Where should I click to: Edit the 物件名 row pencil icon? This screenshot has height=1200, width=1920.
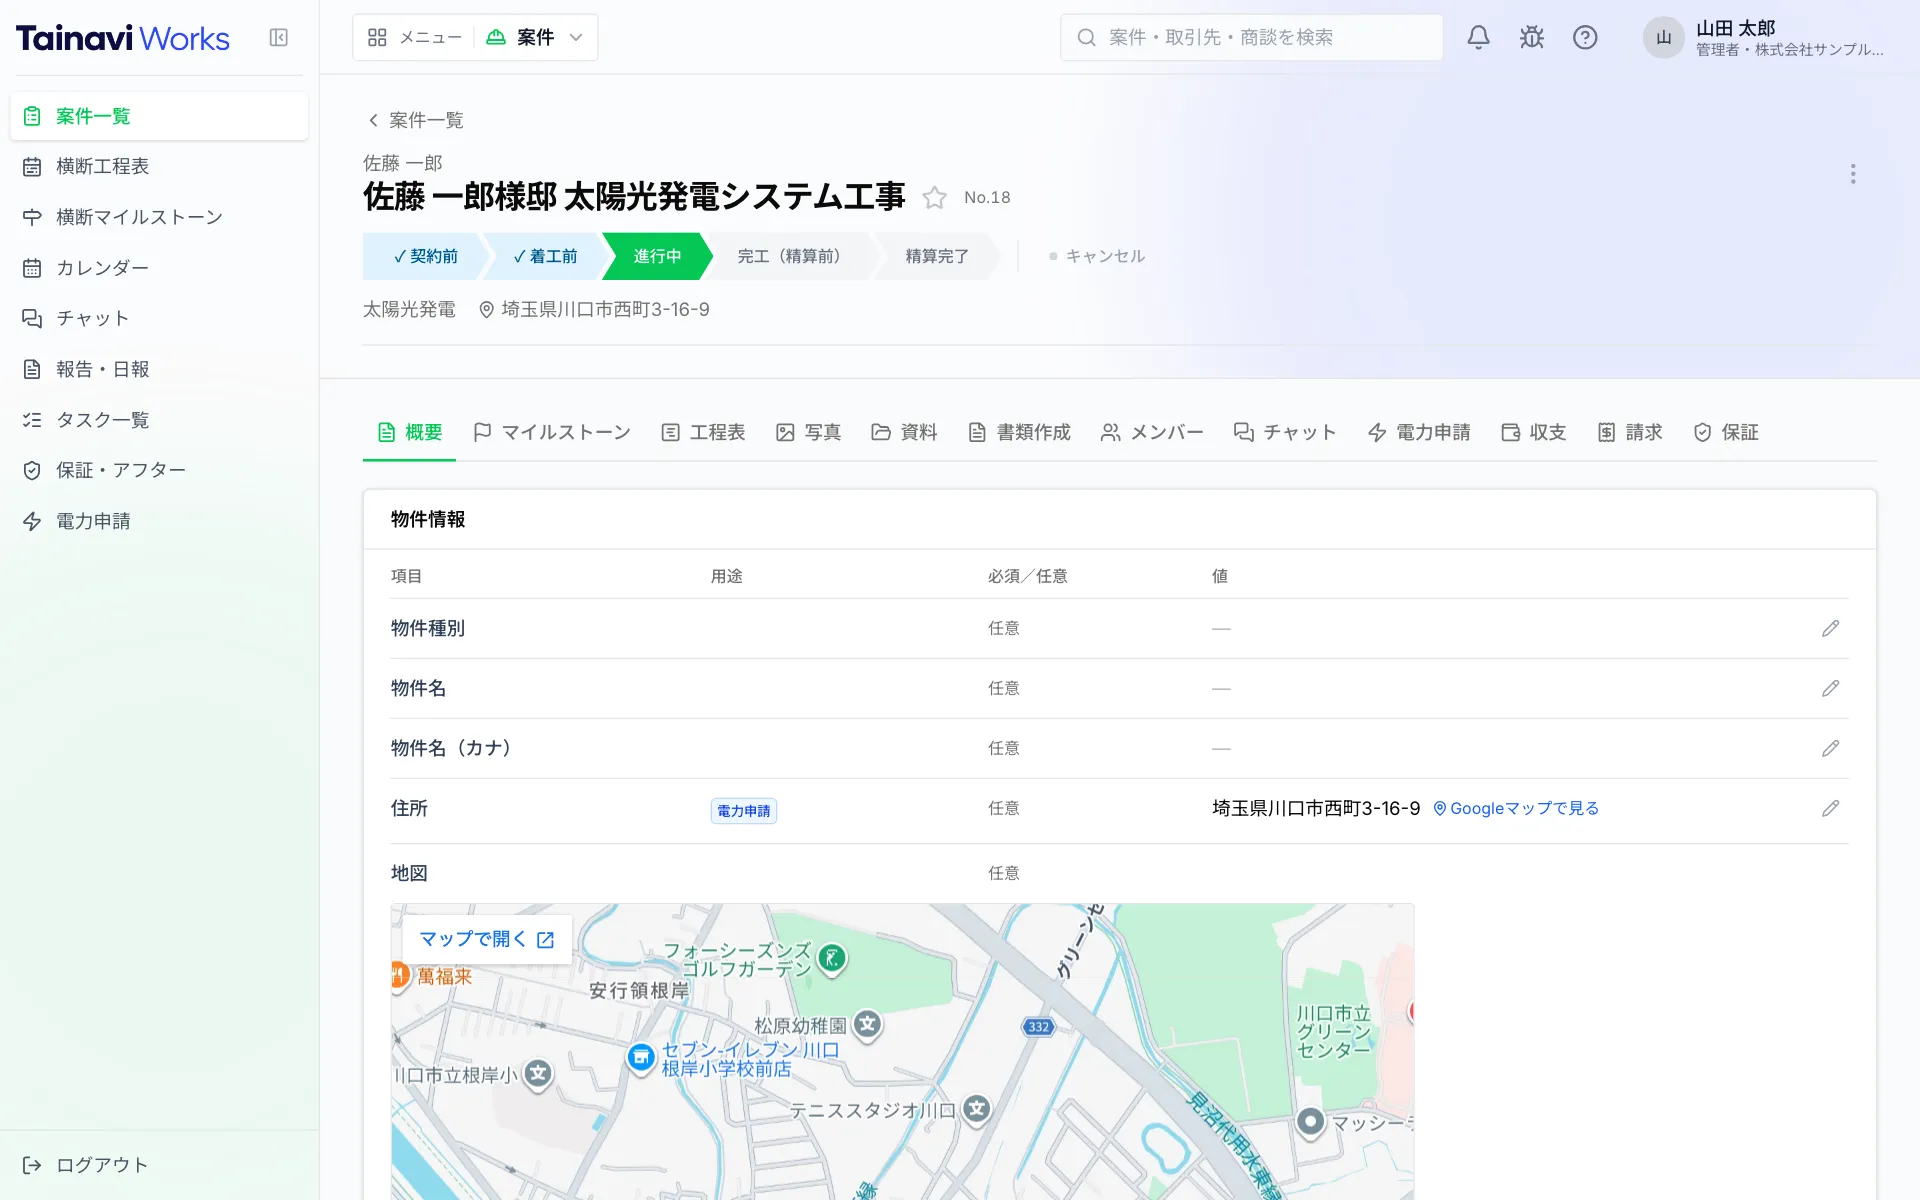click(x=1830, y=689)
